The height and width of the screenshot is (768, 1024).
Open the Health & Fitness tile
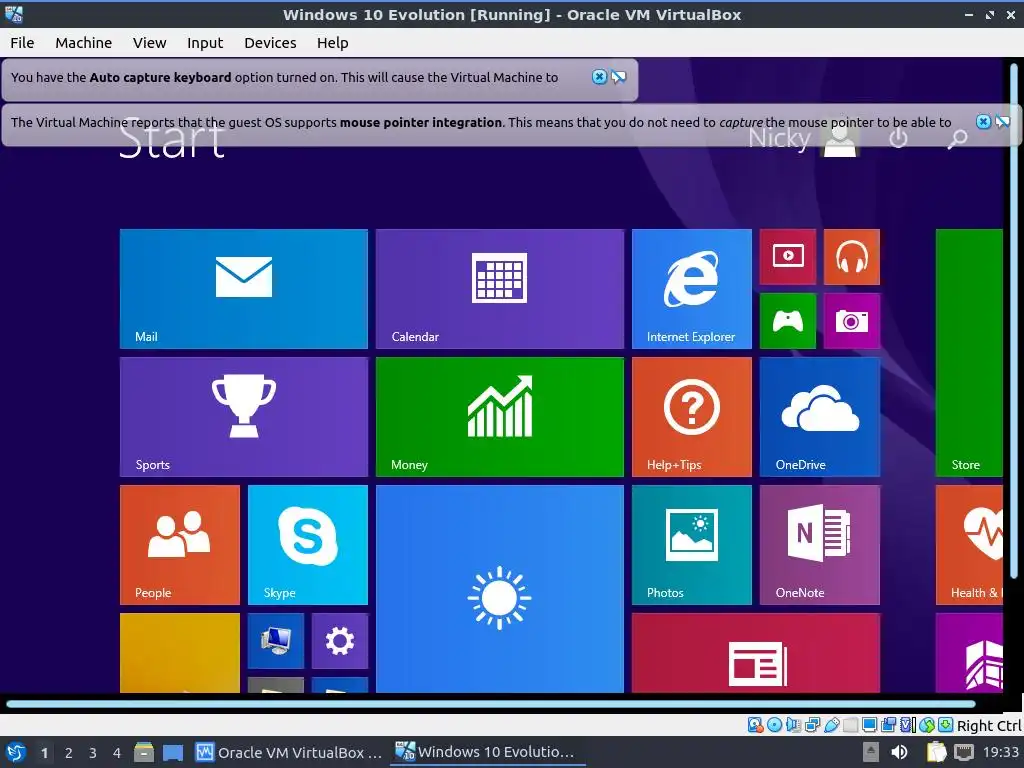969,545
